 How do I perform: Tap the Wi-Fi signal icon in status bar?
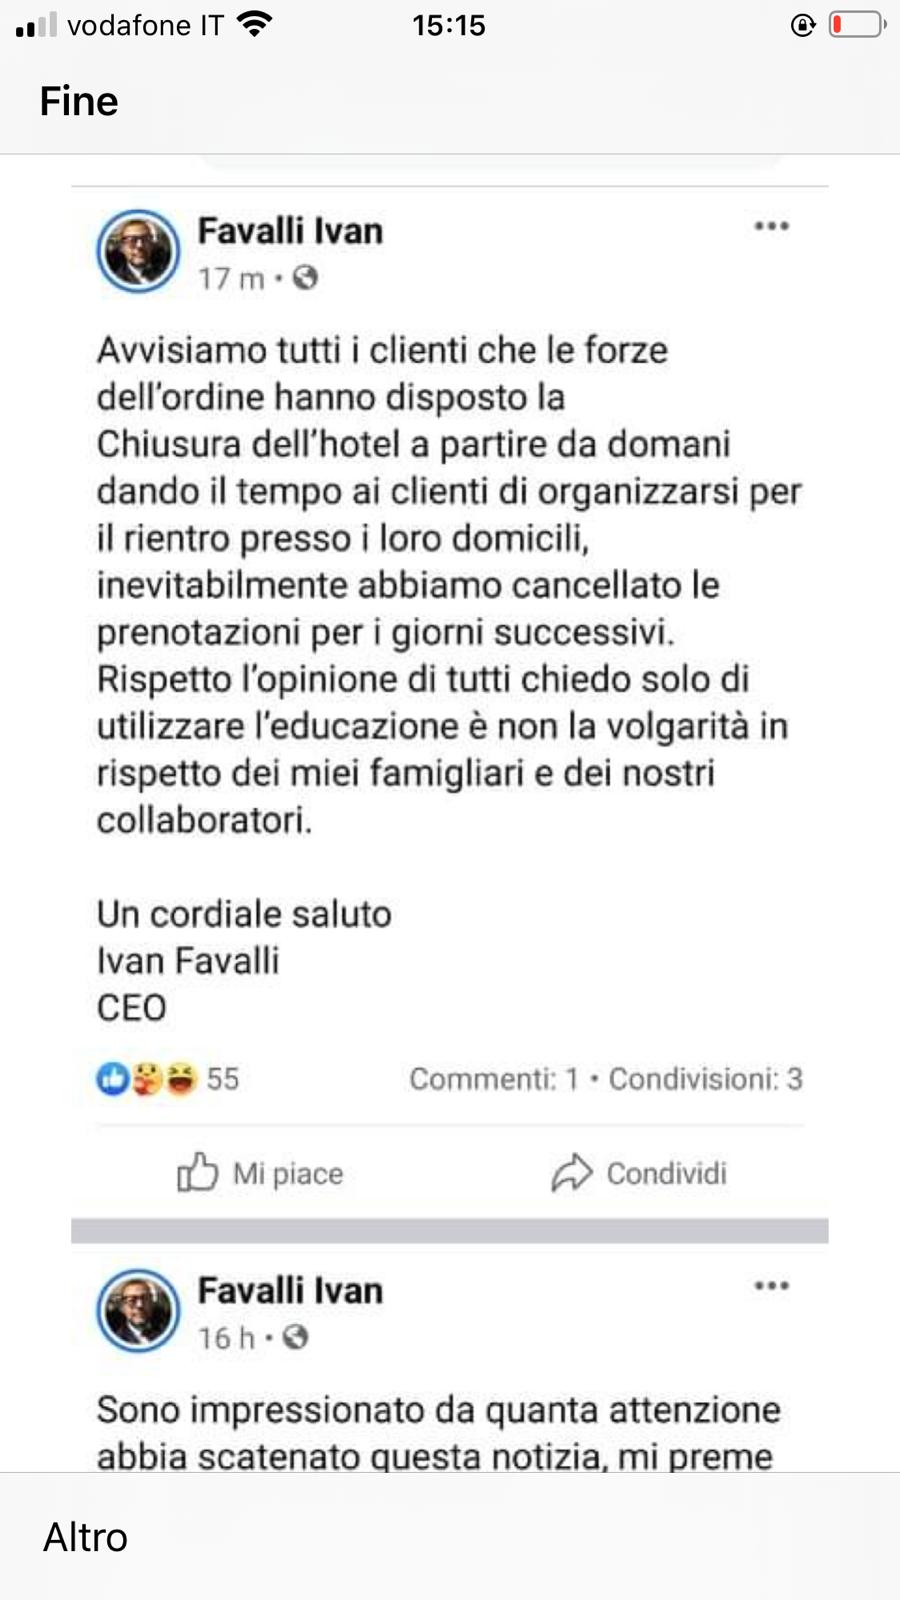point(255,25)
